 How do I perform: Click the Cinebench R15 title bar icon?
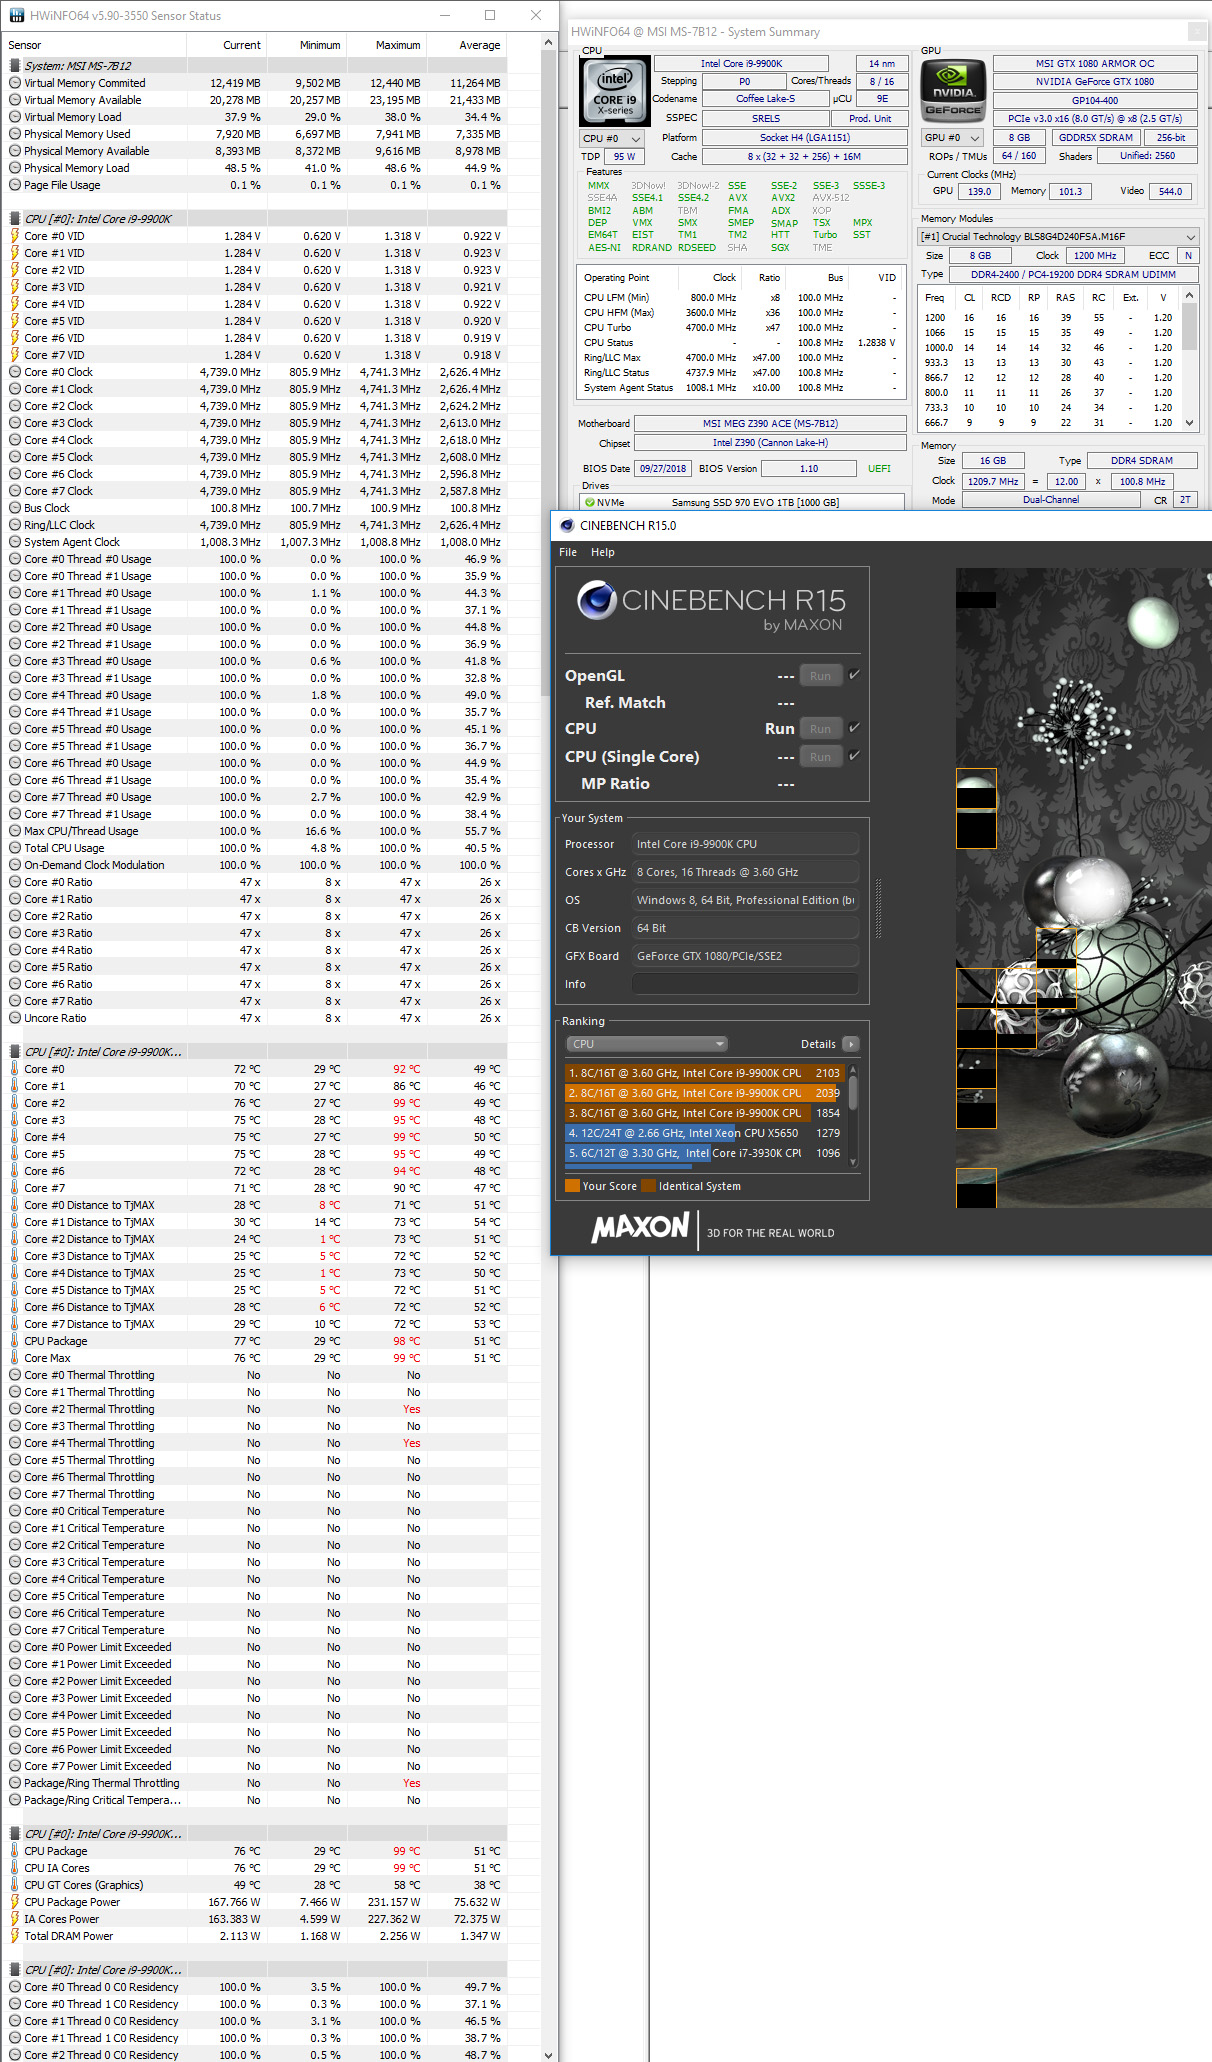[x=567, y=525]
